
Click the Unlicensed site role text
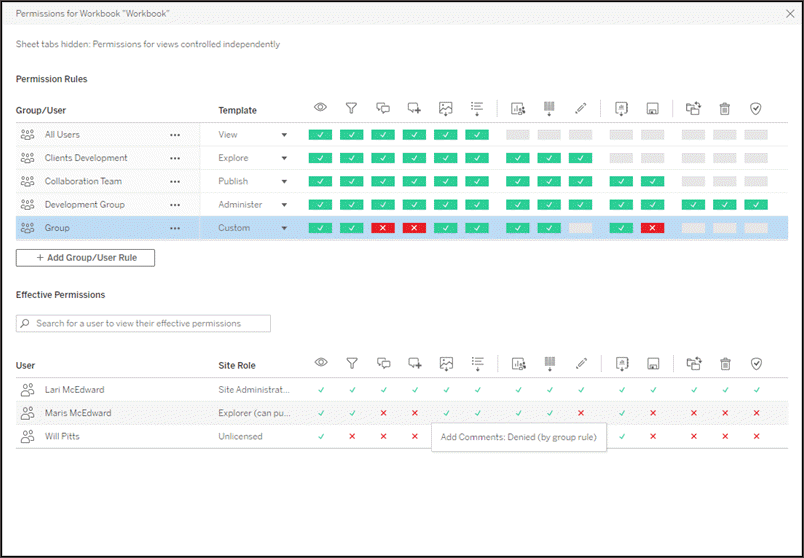pos(240,436)
